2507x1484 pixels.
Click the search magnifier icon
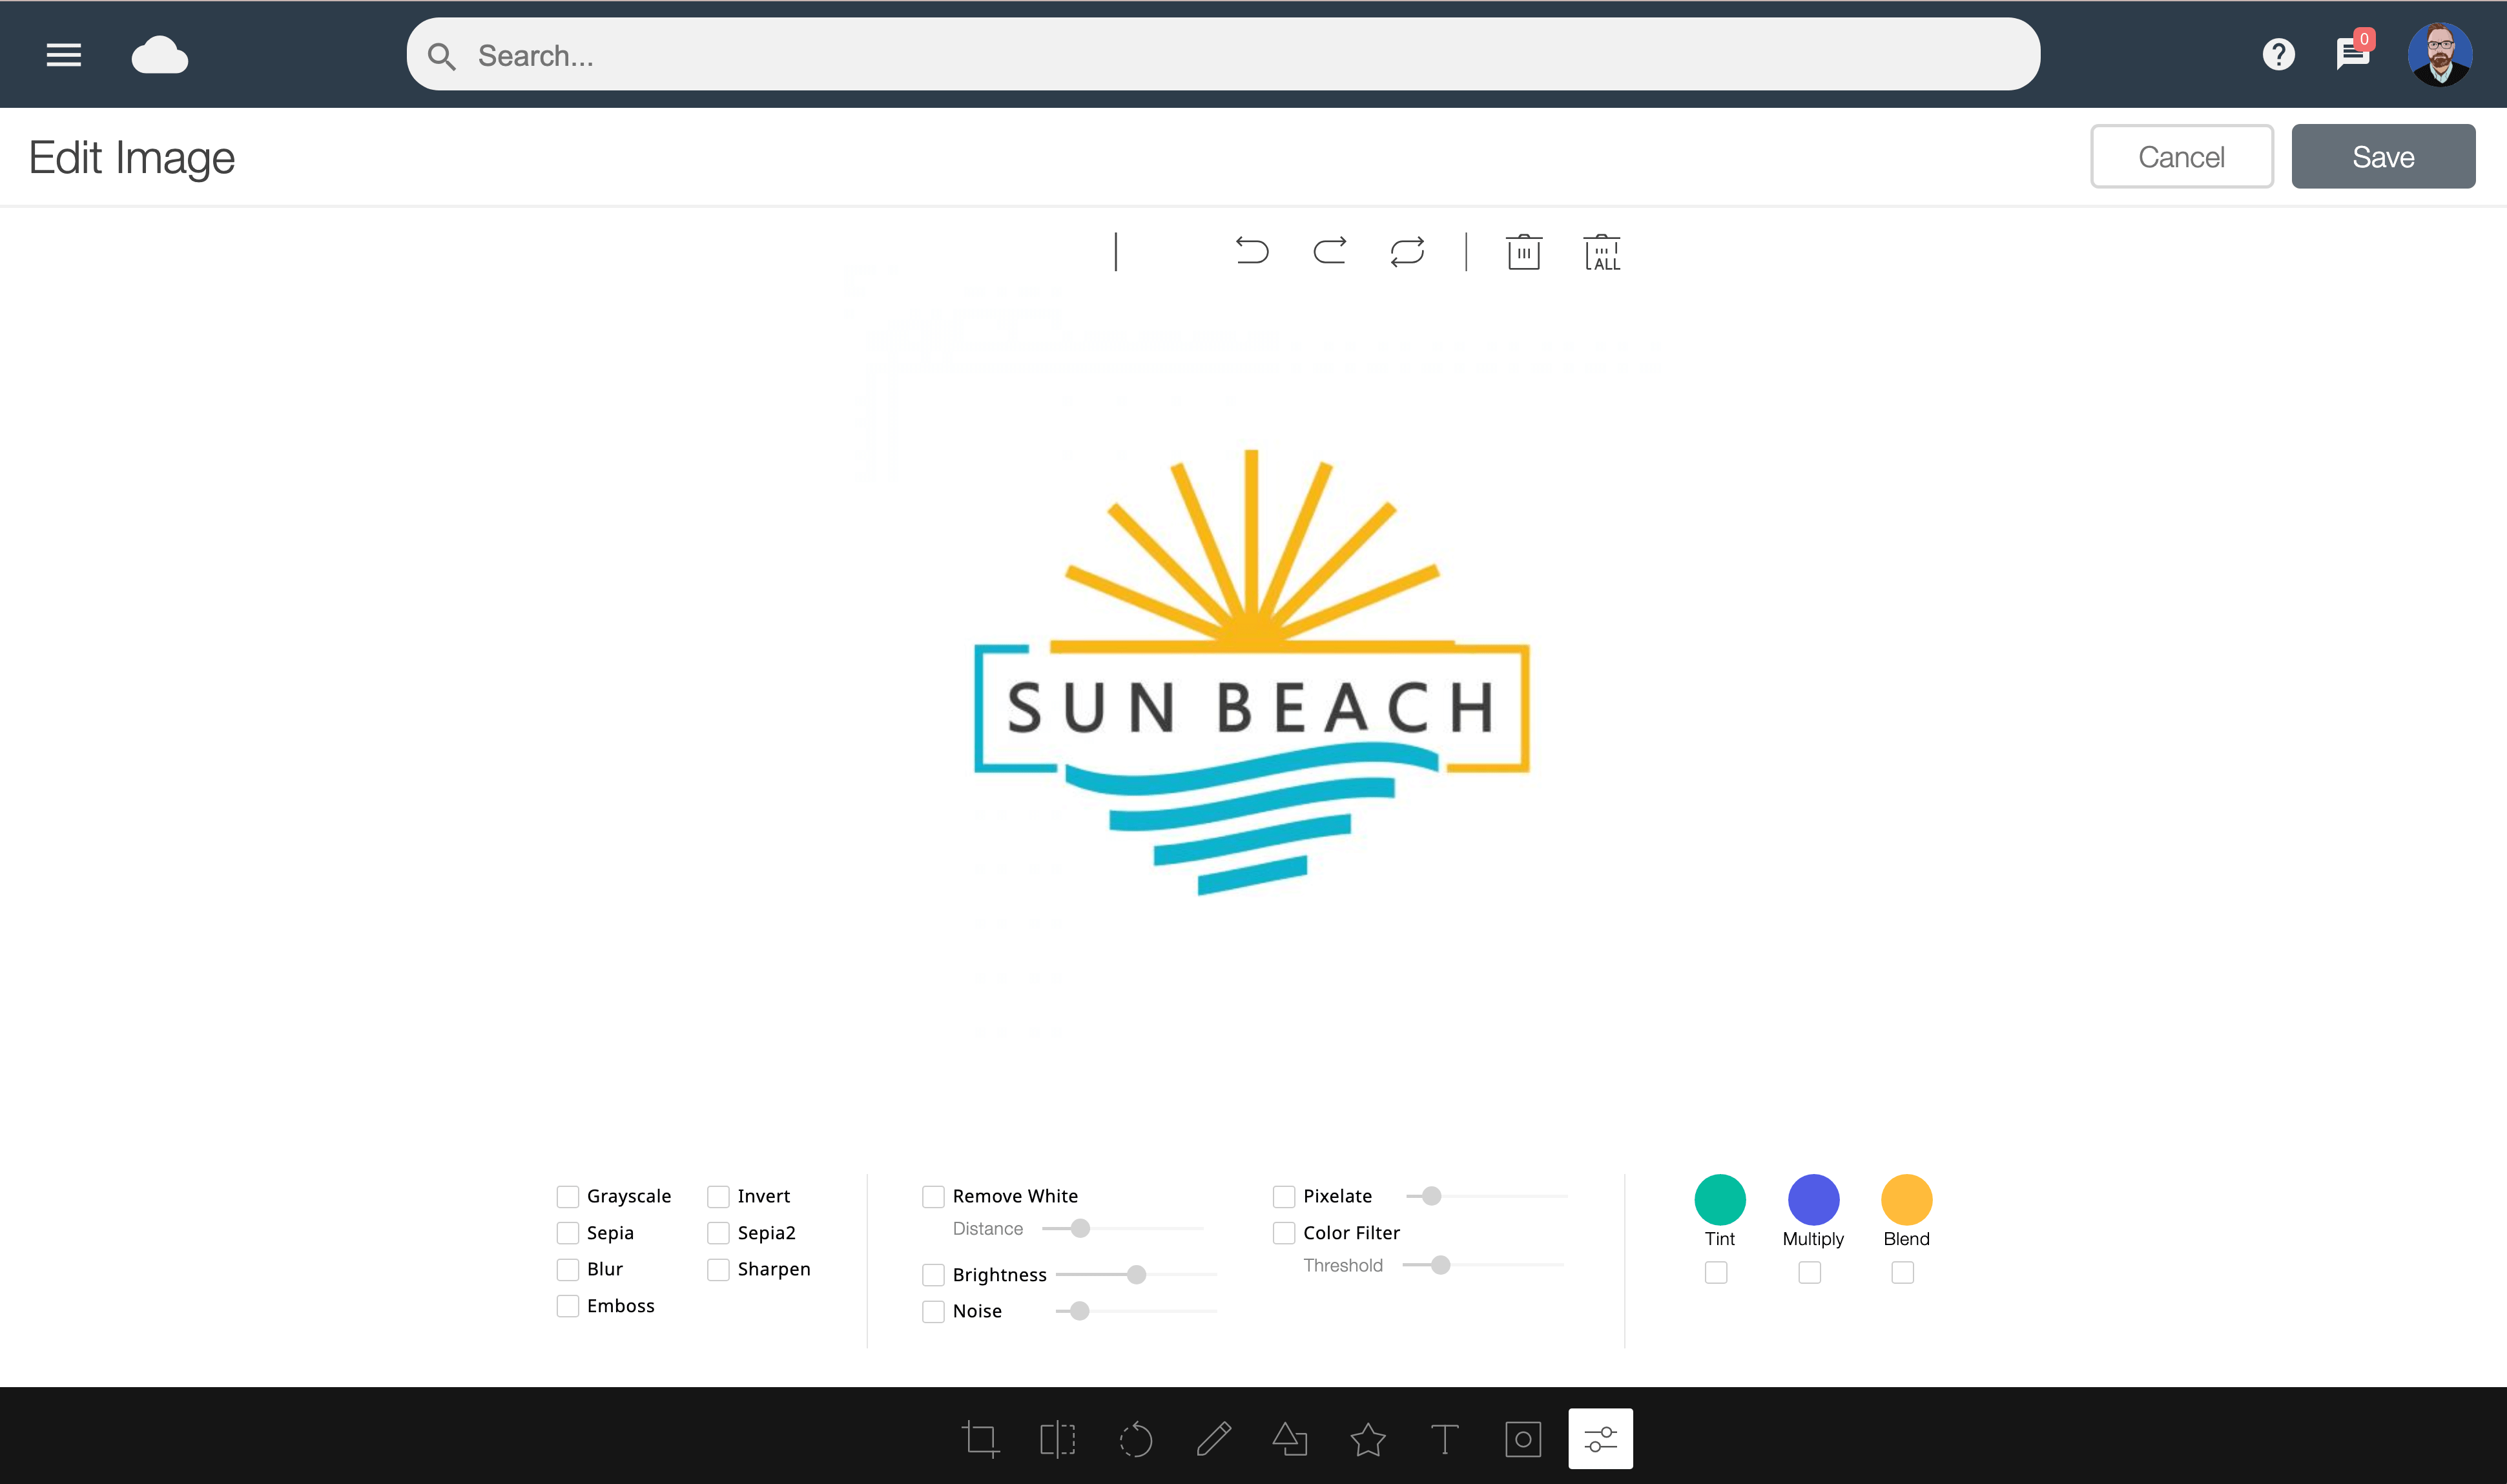(441, 56)
